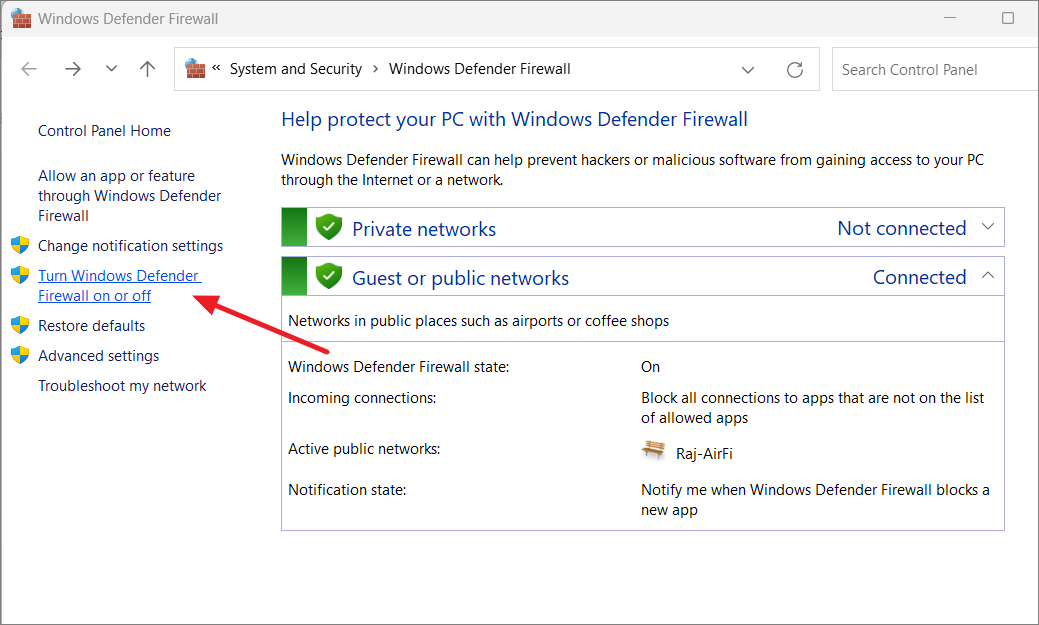
Task: Click the Active public networks label
Action: point(364,449)
